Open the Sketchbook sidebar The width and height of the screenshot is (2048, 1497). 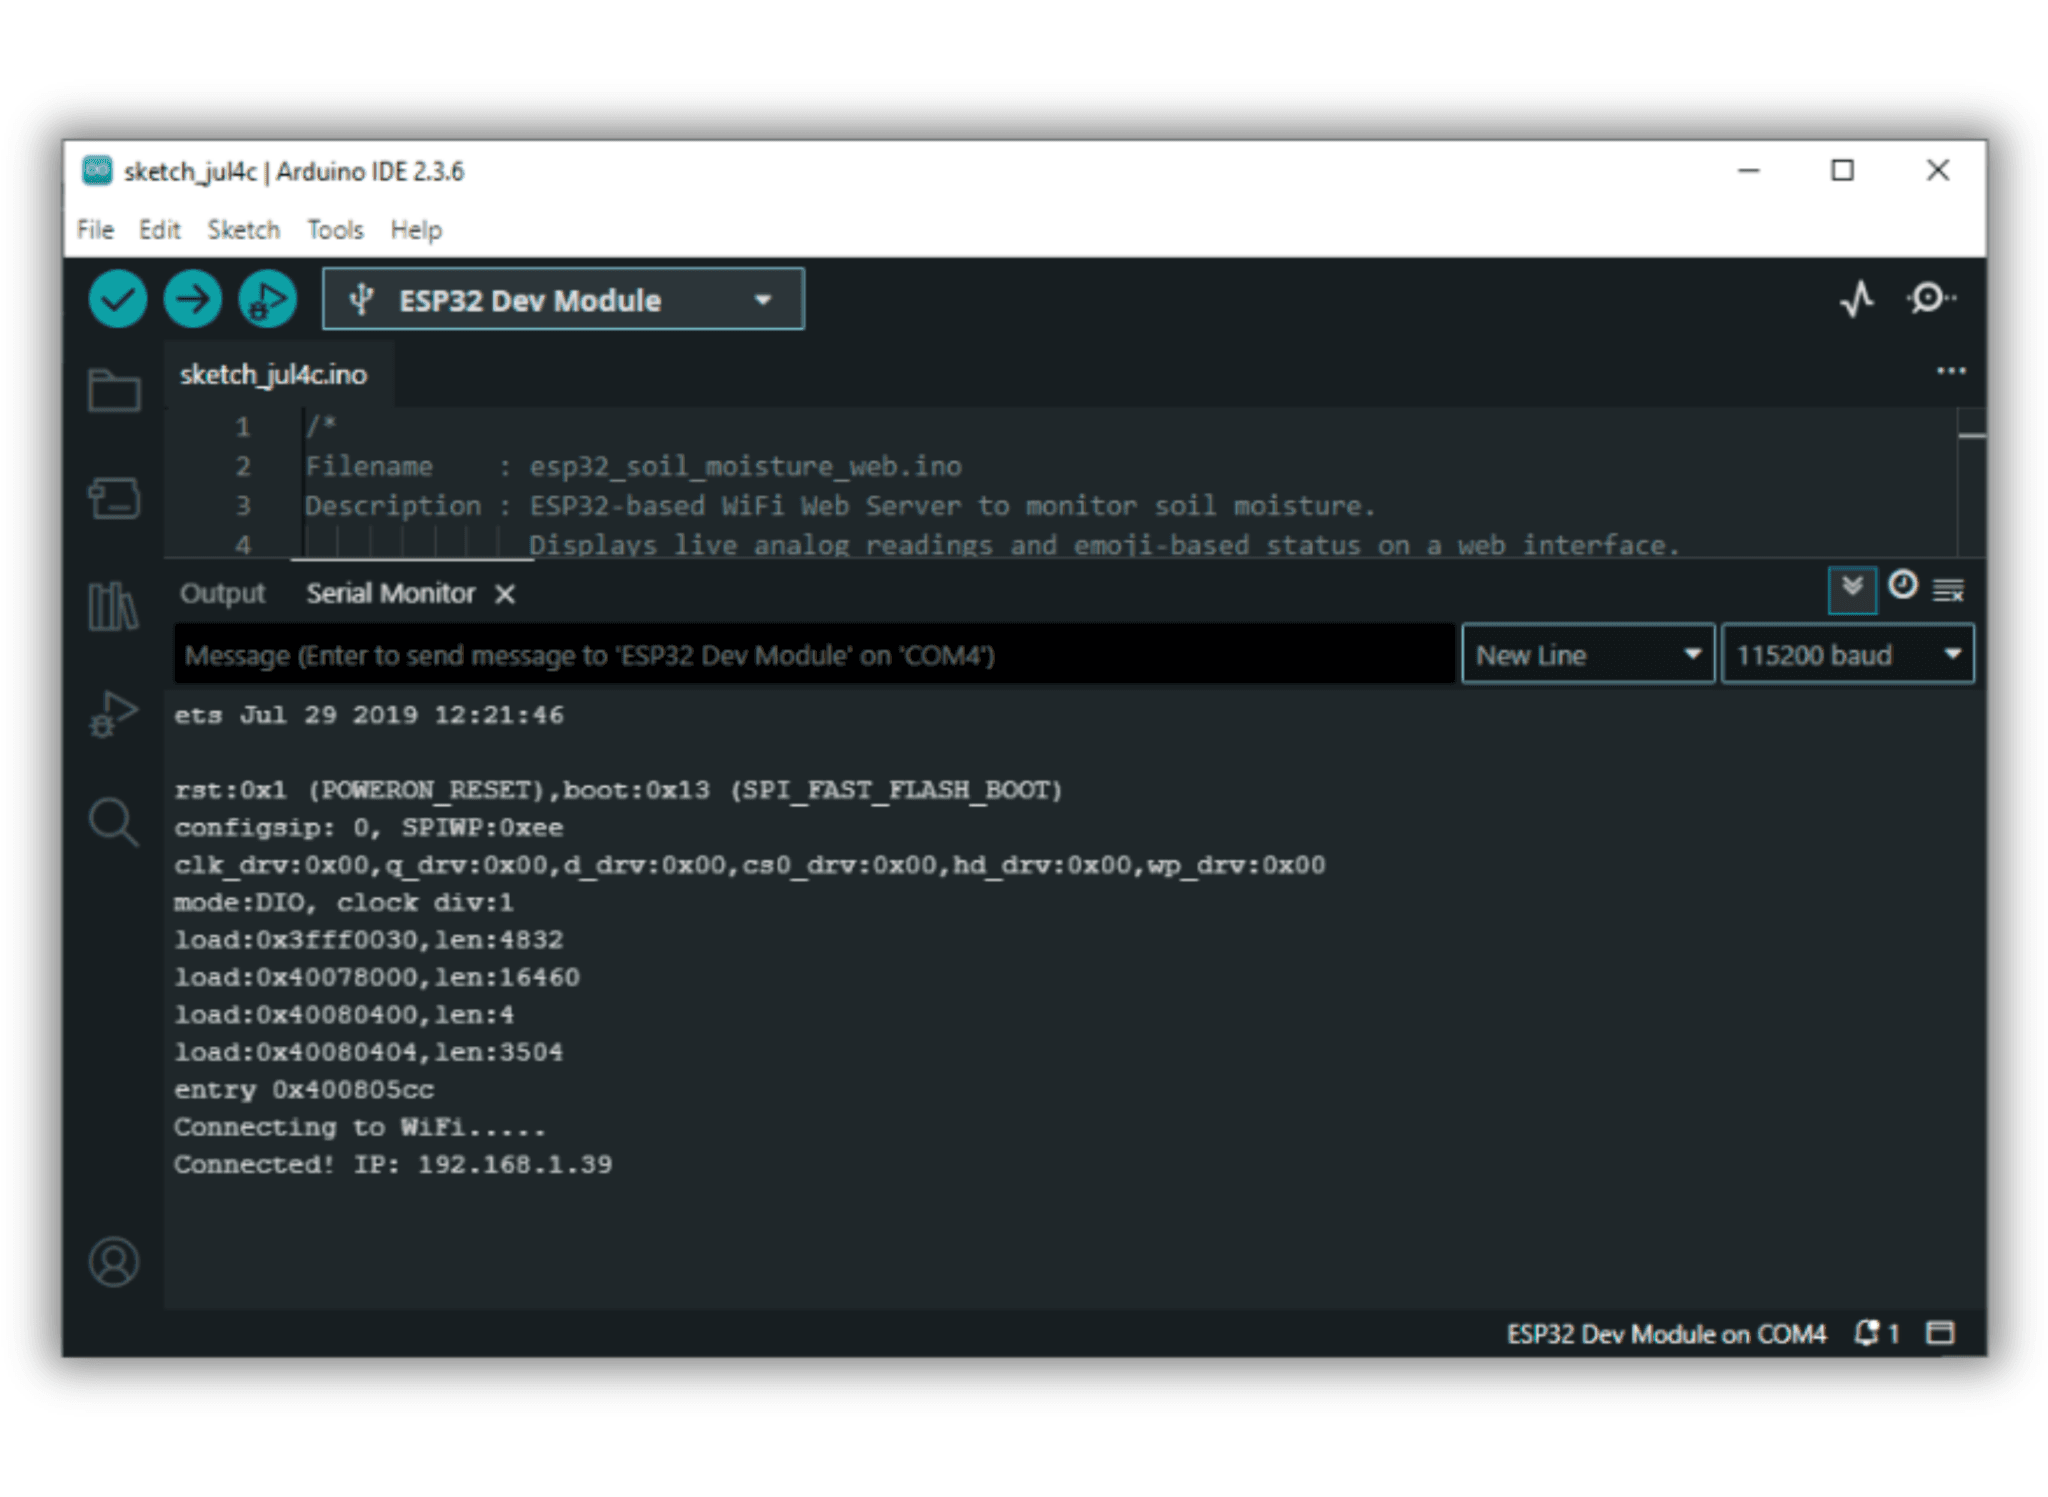[x=114, y=392]
